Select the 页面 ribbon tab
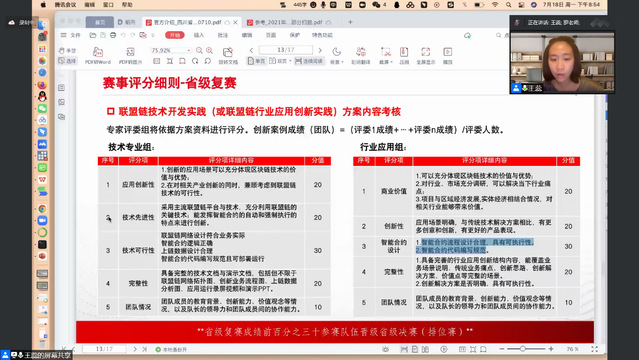 (271, 35)
